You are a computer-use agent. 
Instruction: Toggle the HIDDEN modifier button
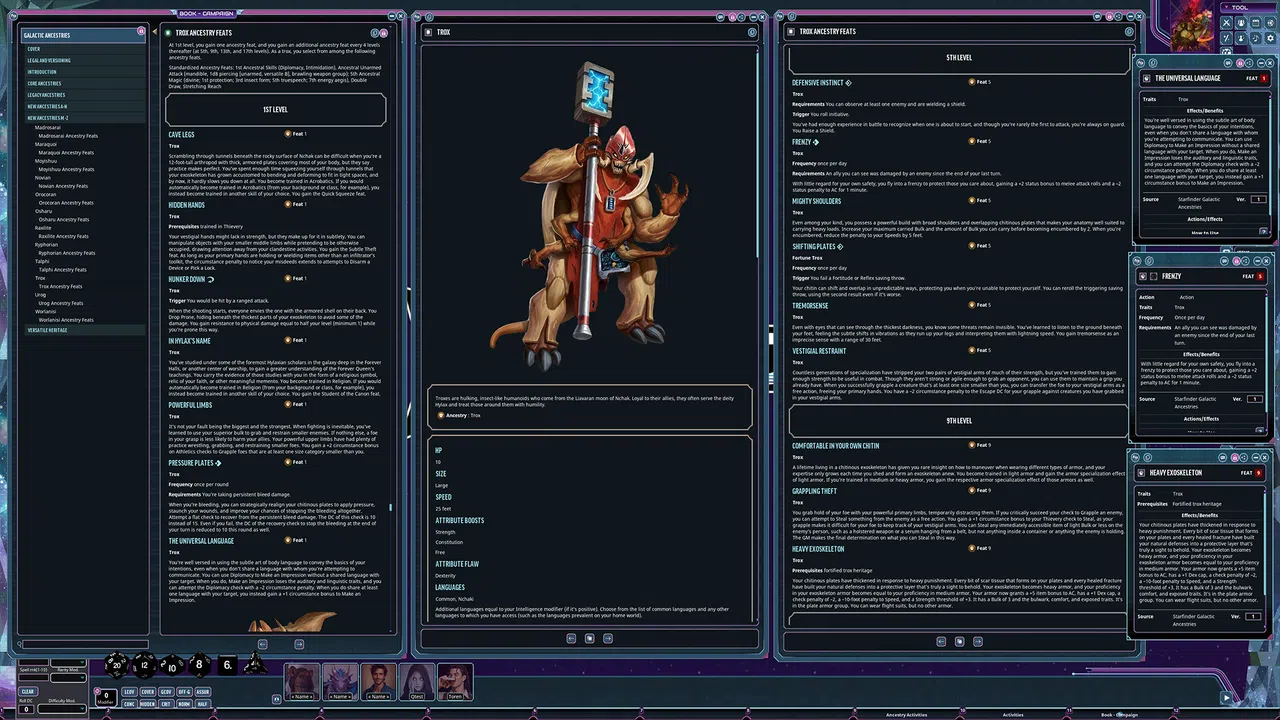[148, 704]
